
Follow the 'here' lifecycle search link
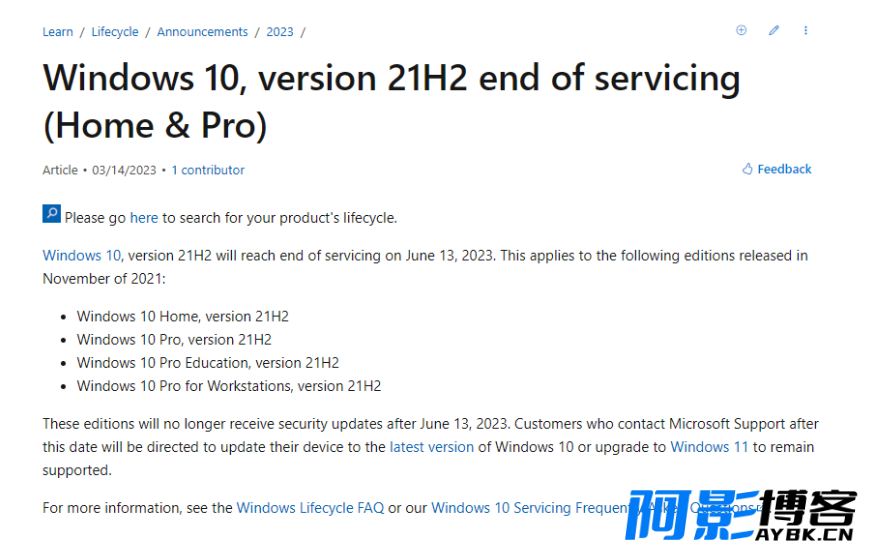coord(144,217)
